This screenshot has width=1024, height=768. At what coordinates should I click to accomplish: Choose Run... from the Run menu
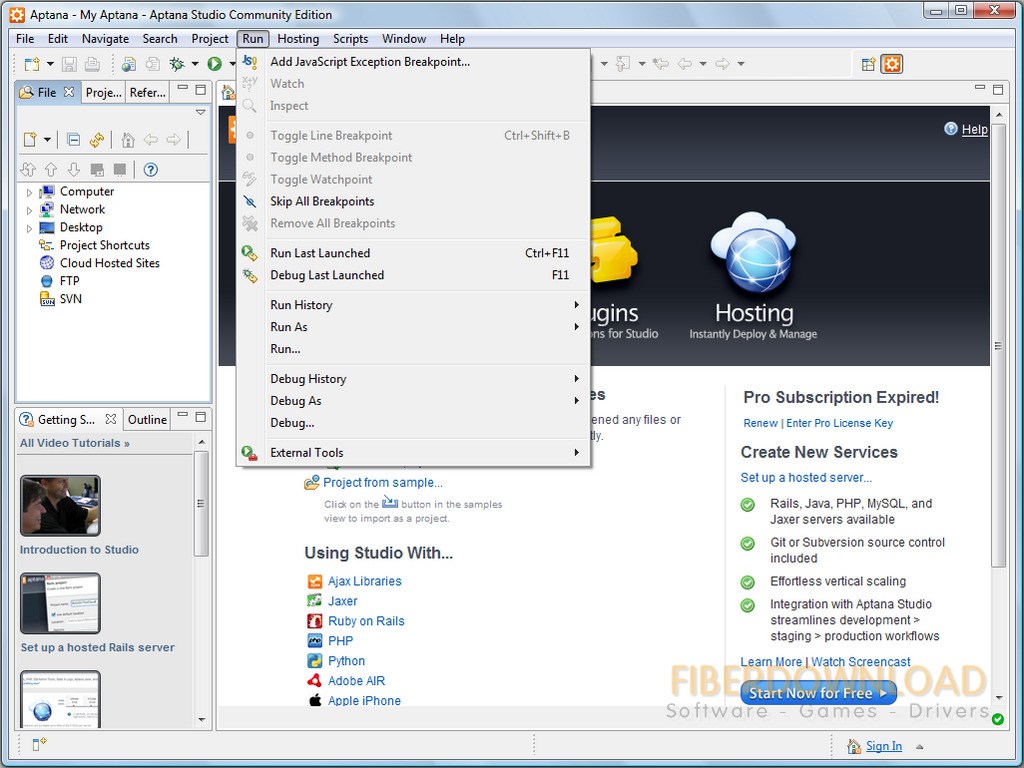(414, 349)
